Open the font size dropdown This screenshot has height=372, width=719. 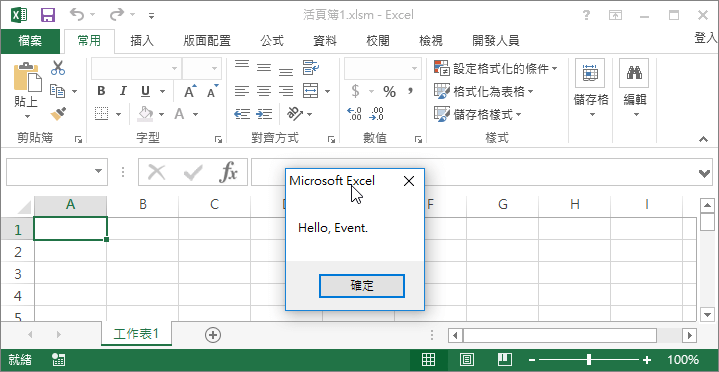pyautogui.click(x=215, y=68)
